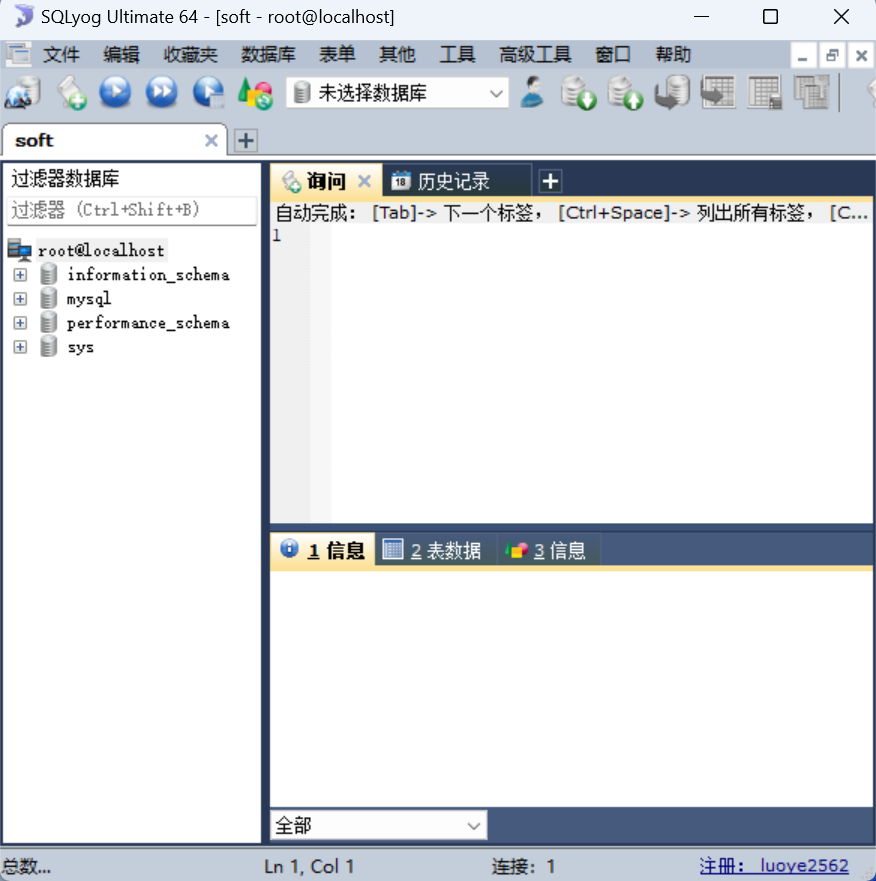Image resolution: width=876 pixels, height=881 pixels.
Task: Expand the mysql database tree node
Action: point(20,299)
